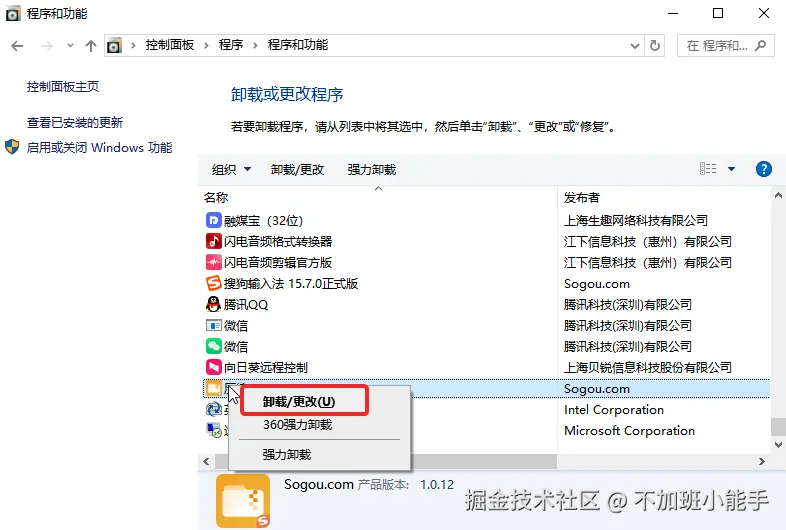Select the 向日葵远程控制 icon

tap(214, 368)
